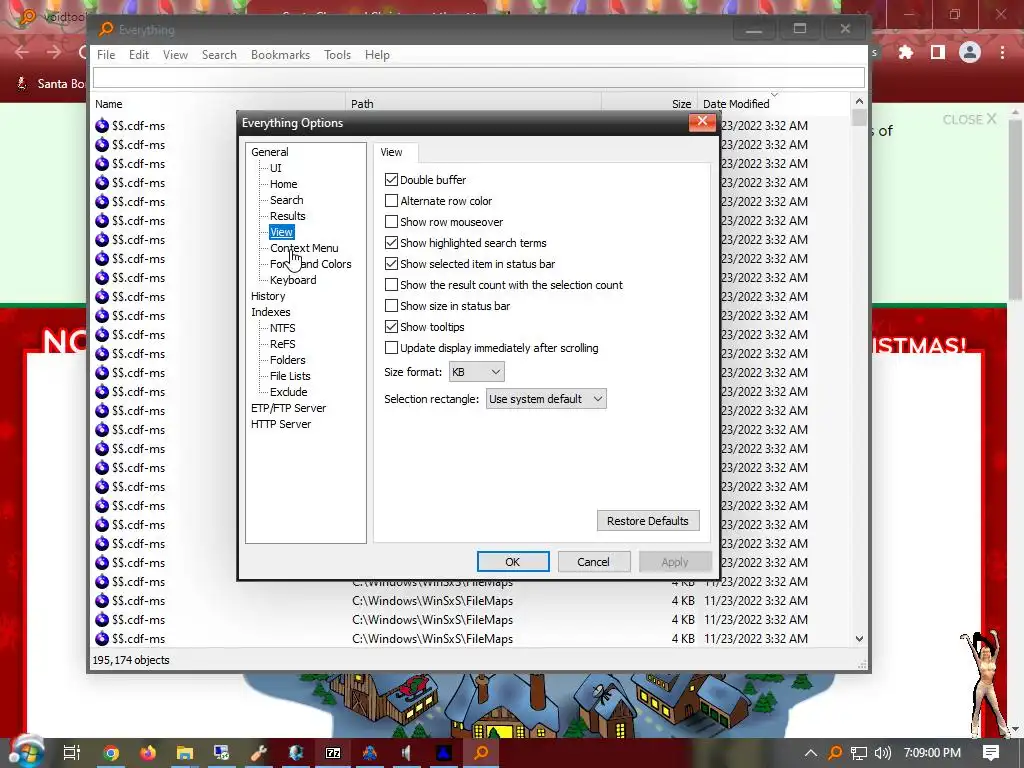The height and width of the screenshot is (768, 1024).
Task: Click the OK button
Action: click(x=513, y=562)
